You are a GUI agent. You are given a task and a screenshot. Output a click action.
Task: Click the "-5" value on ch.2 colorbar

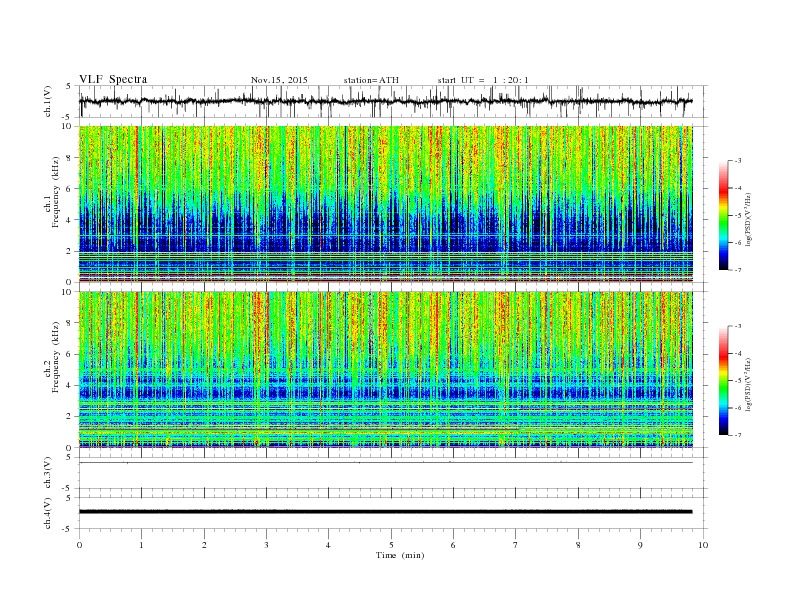[x=738, y=380]
